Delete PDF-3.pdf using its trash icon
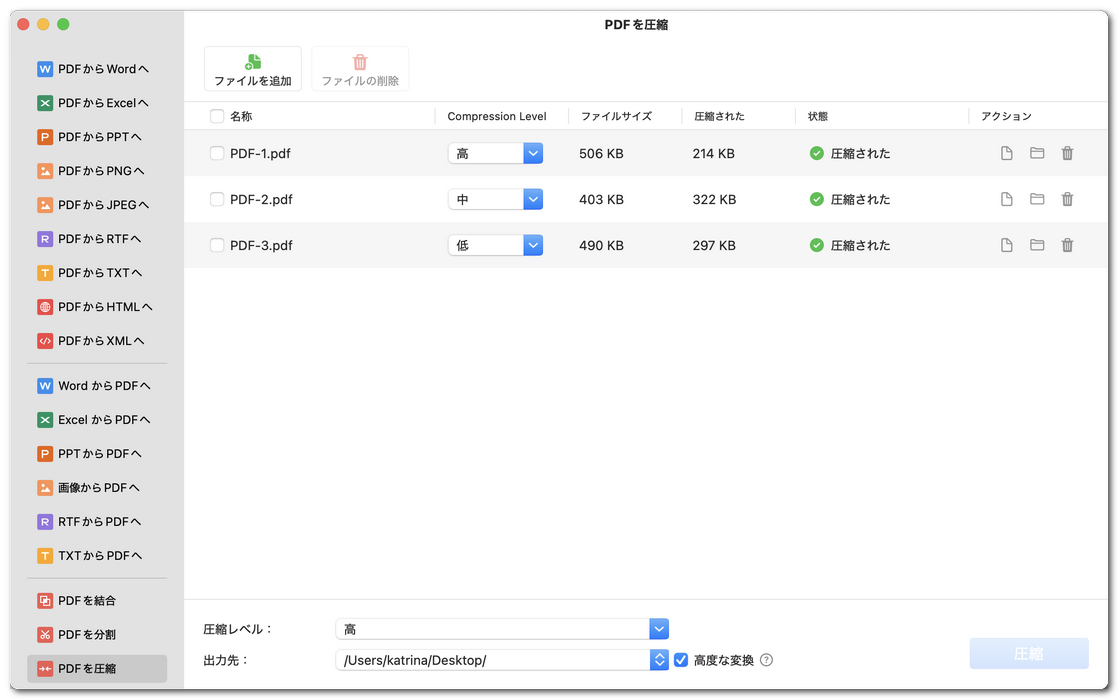Image resolution: width=1119 pixels, height=700 pixels. pyautogui.click(x=1067, y=245)
